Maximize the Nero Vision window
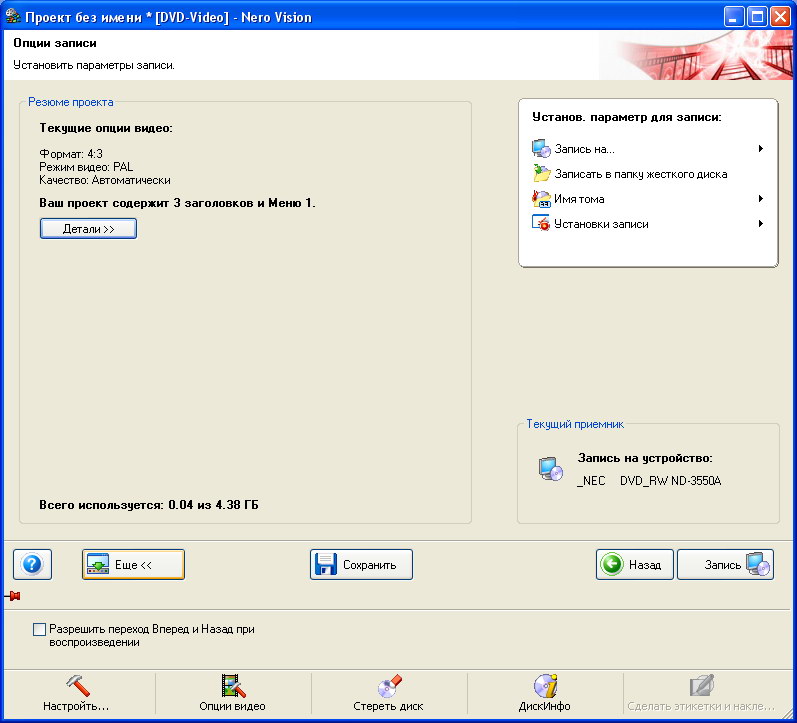 pos(756,17)
